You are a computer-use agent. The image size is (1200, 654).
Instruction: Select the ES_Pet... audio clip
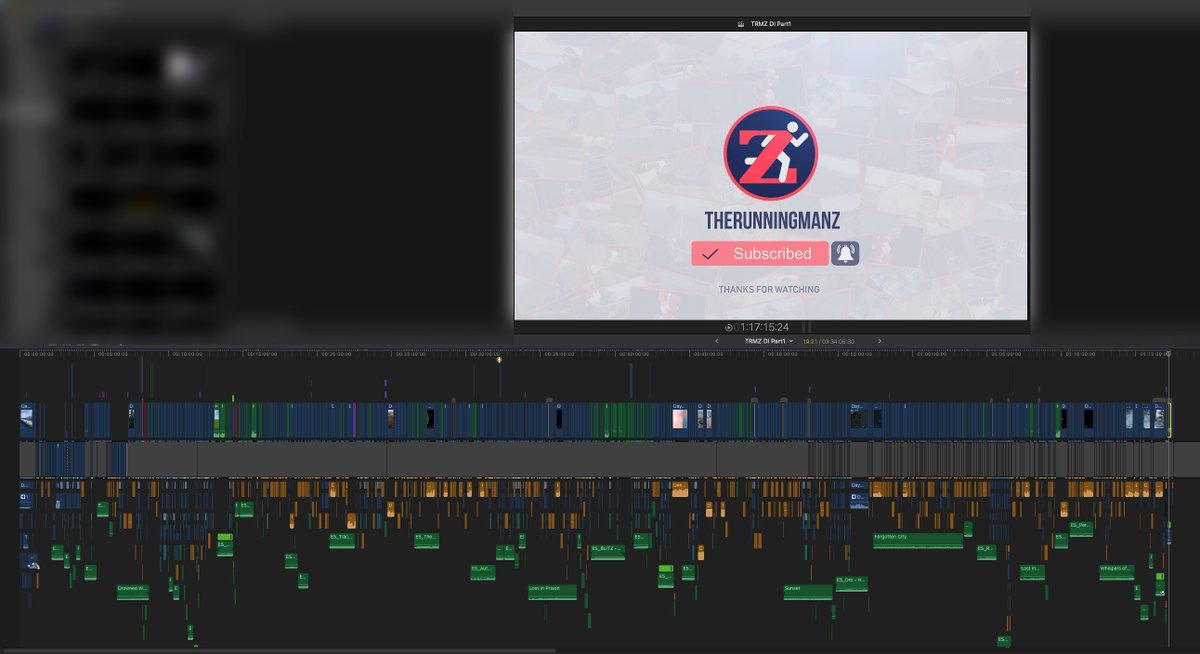click(1081, 527)
